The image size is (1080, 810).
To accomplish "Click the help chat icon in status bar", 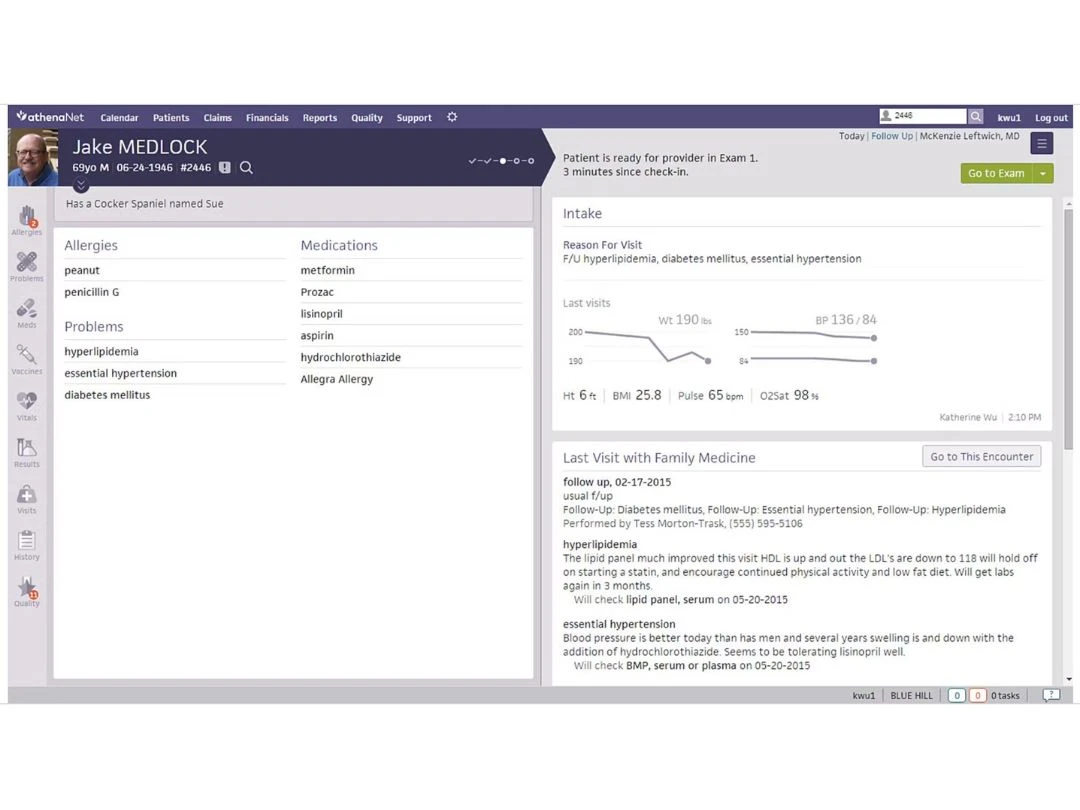I will click(1050, 695).
